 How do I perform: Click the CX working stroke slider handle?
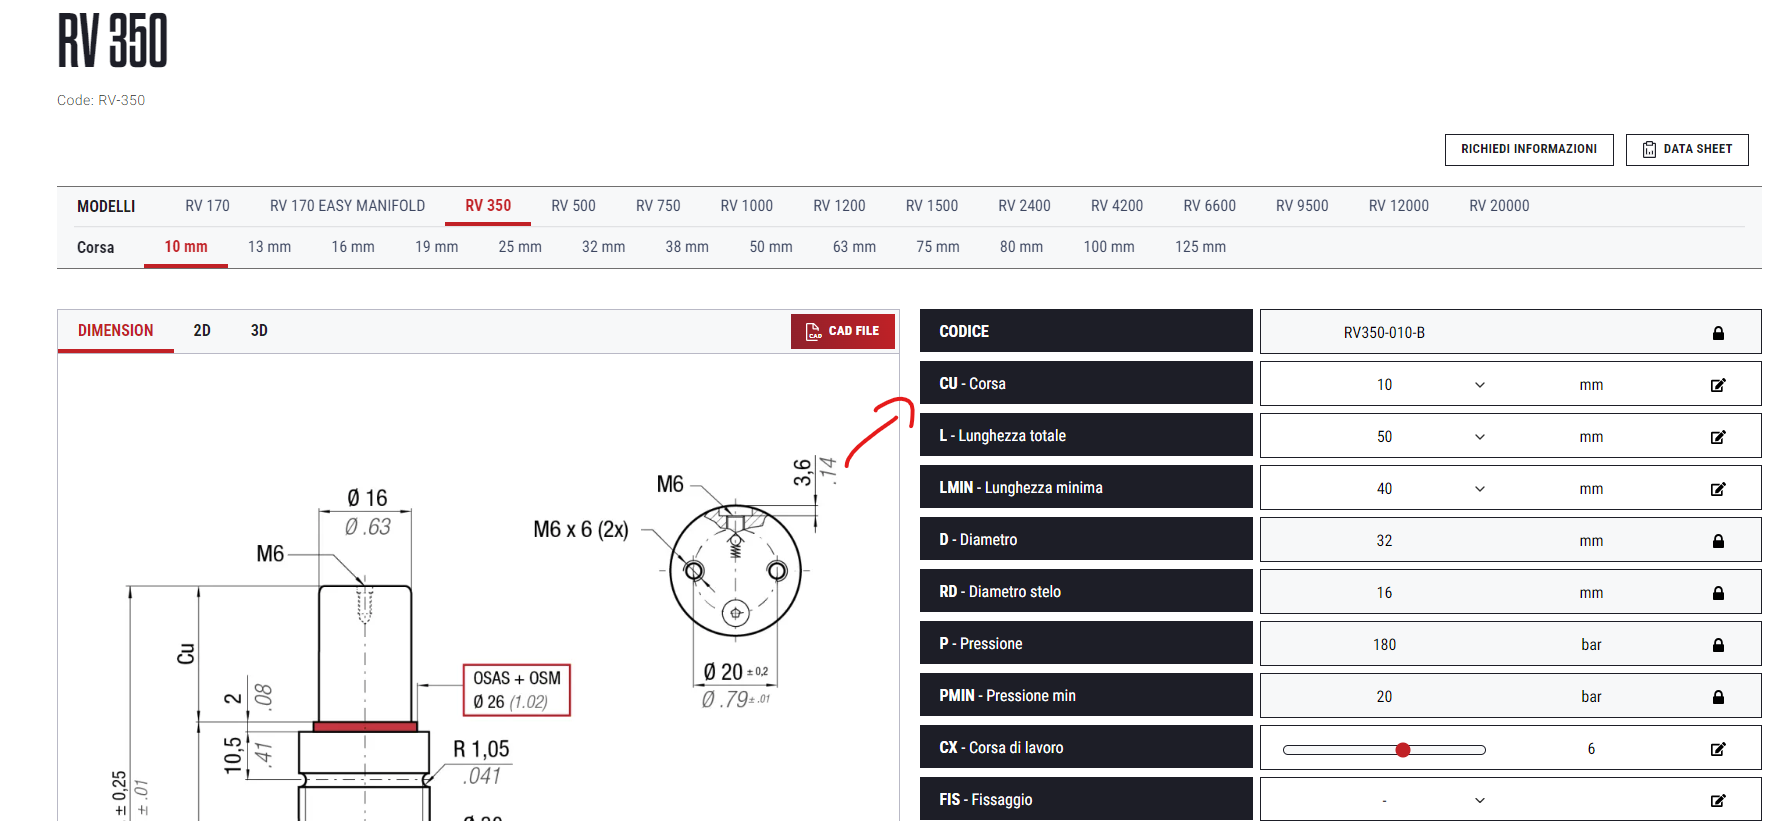click(x=1403, y=749)
